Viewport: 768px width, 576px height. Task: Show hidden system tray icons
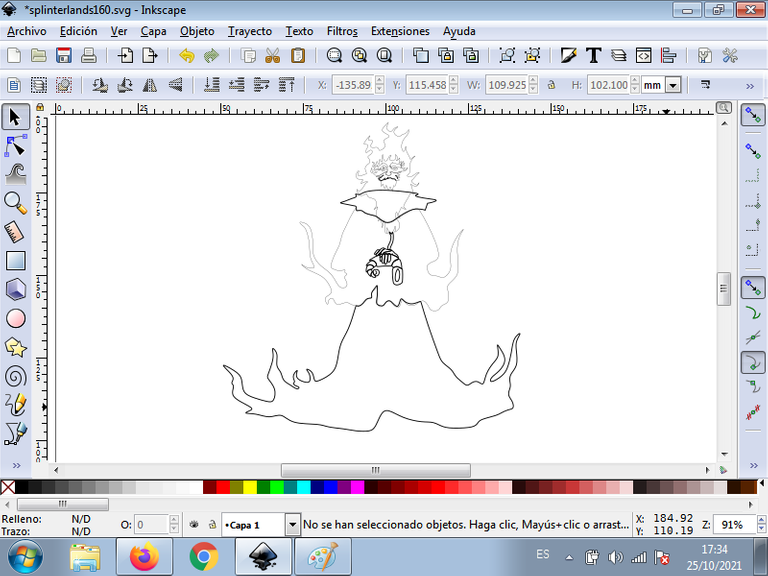pyautogui.click(x=569, y=557)
